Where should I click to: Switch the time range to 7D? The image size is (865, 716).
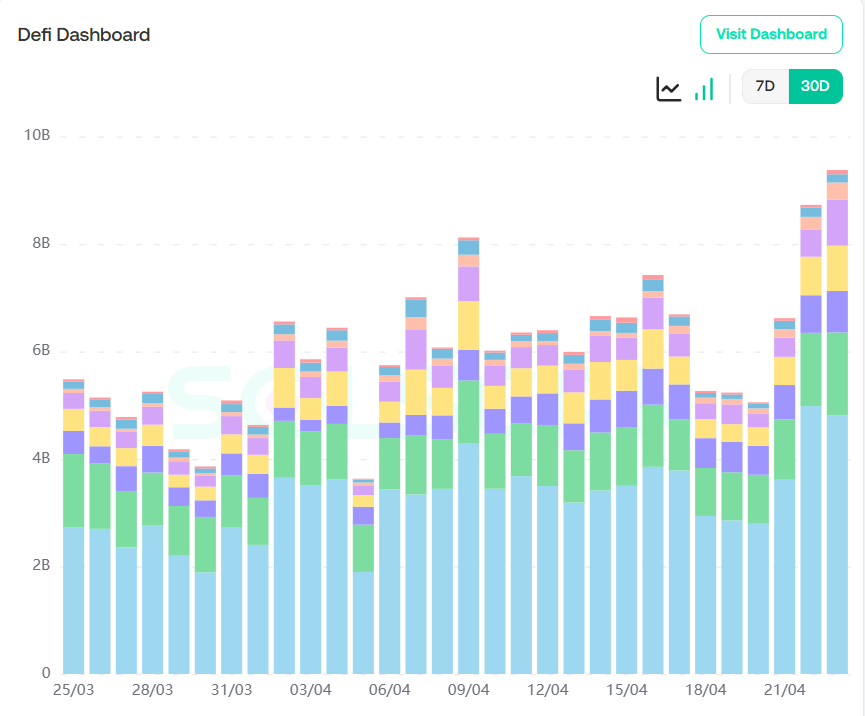(765, 87)
